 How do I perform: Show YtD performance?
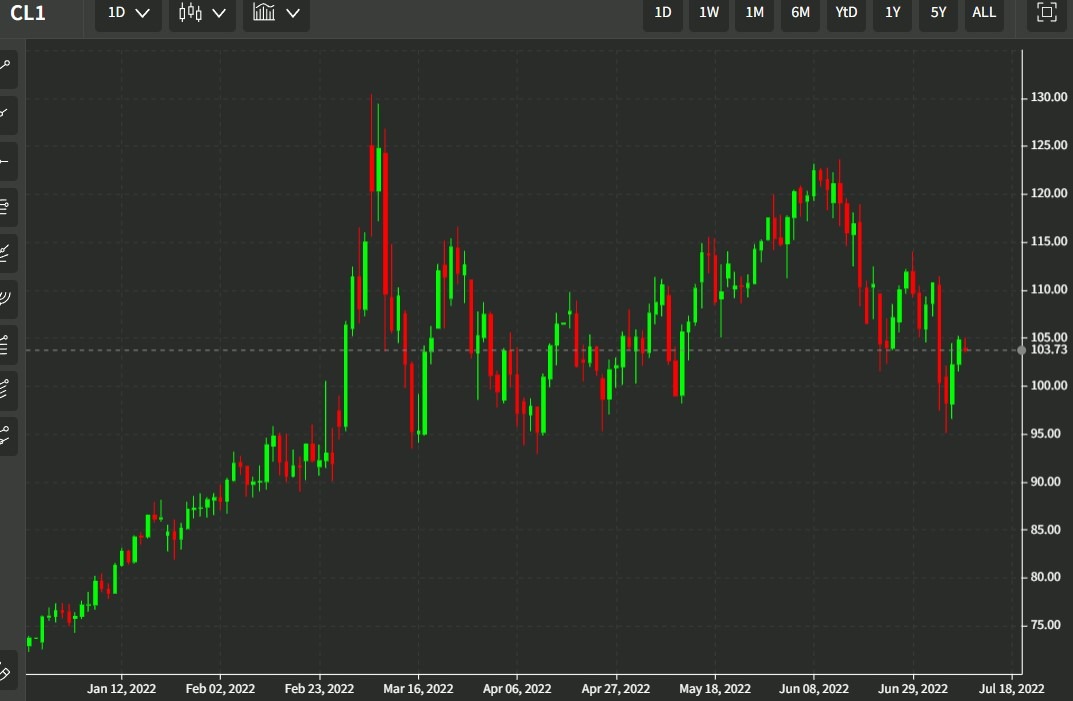(845, 14)
